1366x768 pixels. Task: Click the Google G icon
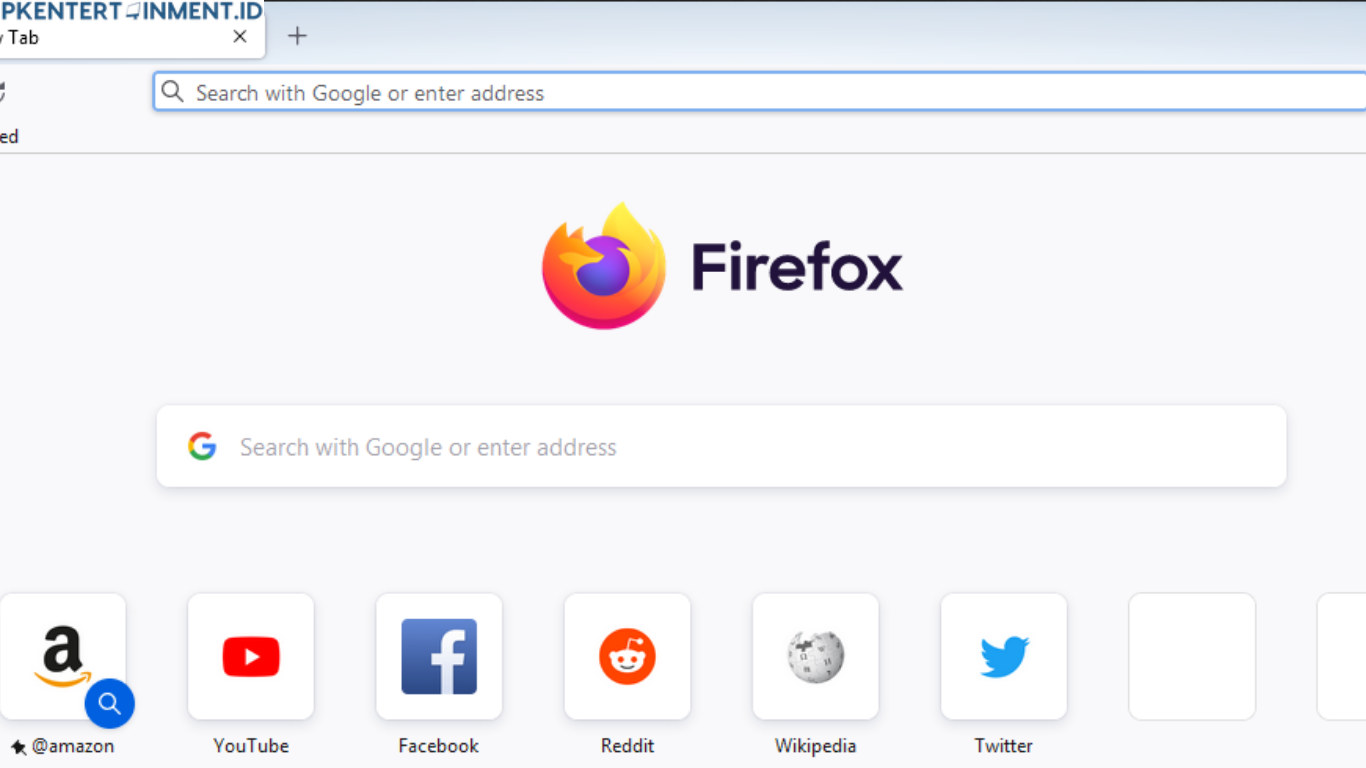tap(202, 446)
